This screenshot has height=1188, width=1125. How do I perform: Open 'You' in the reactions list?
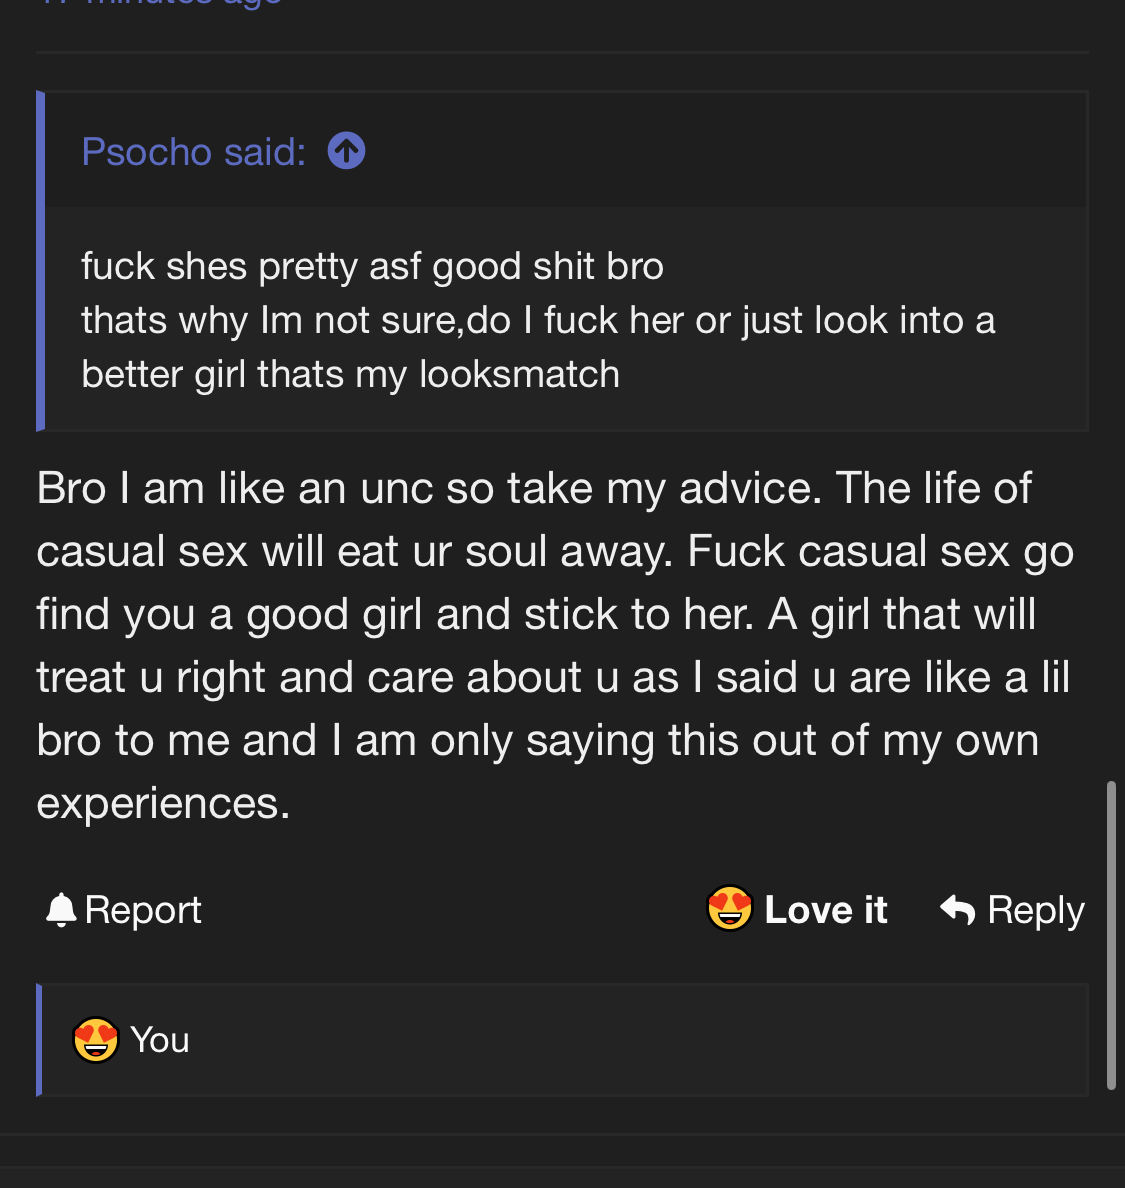click(x=160, y=1040)
